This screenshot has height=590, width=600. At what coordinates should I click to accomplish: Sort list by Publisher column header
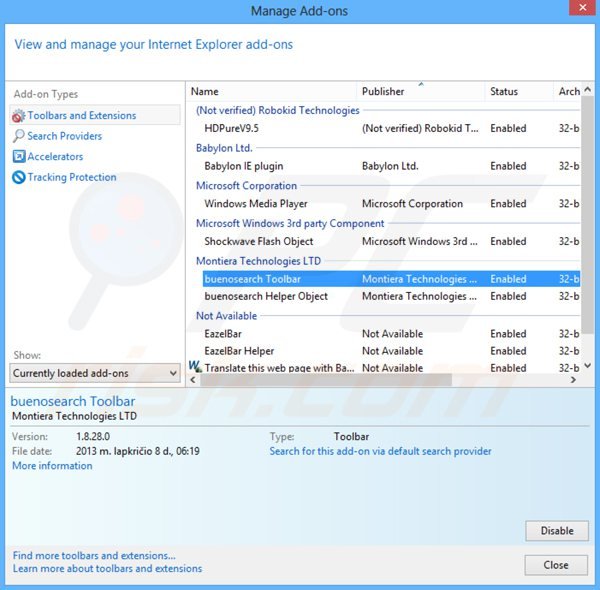[x=420, y=91]
